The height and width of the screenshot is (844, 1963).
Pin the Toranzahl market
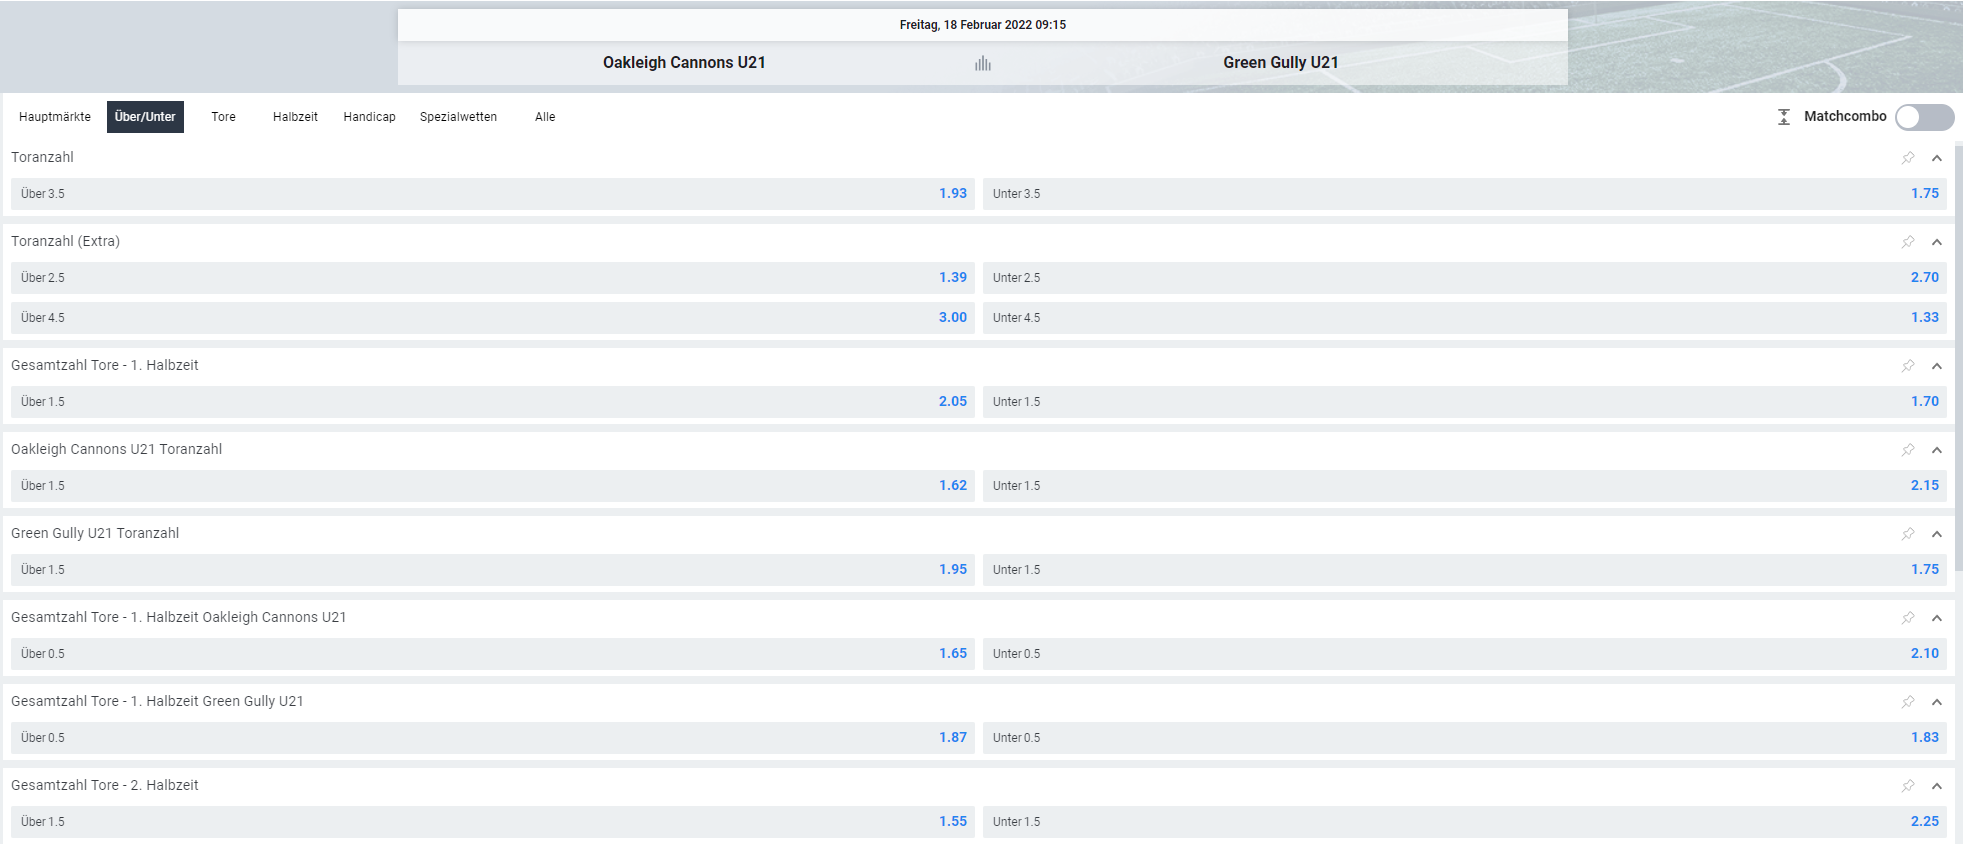pyautogui.click(x=1908, y=158)
